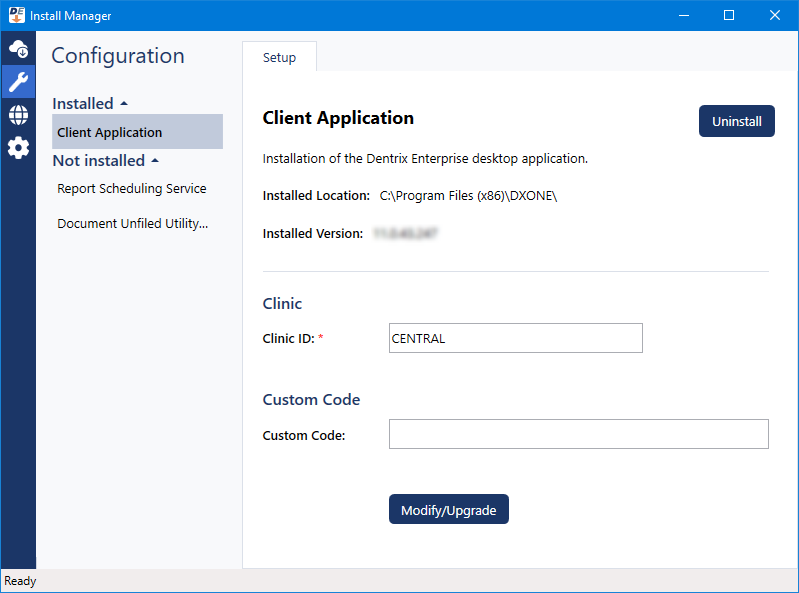Click the installed location path text

tap(468, 196)
